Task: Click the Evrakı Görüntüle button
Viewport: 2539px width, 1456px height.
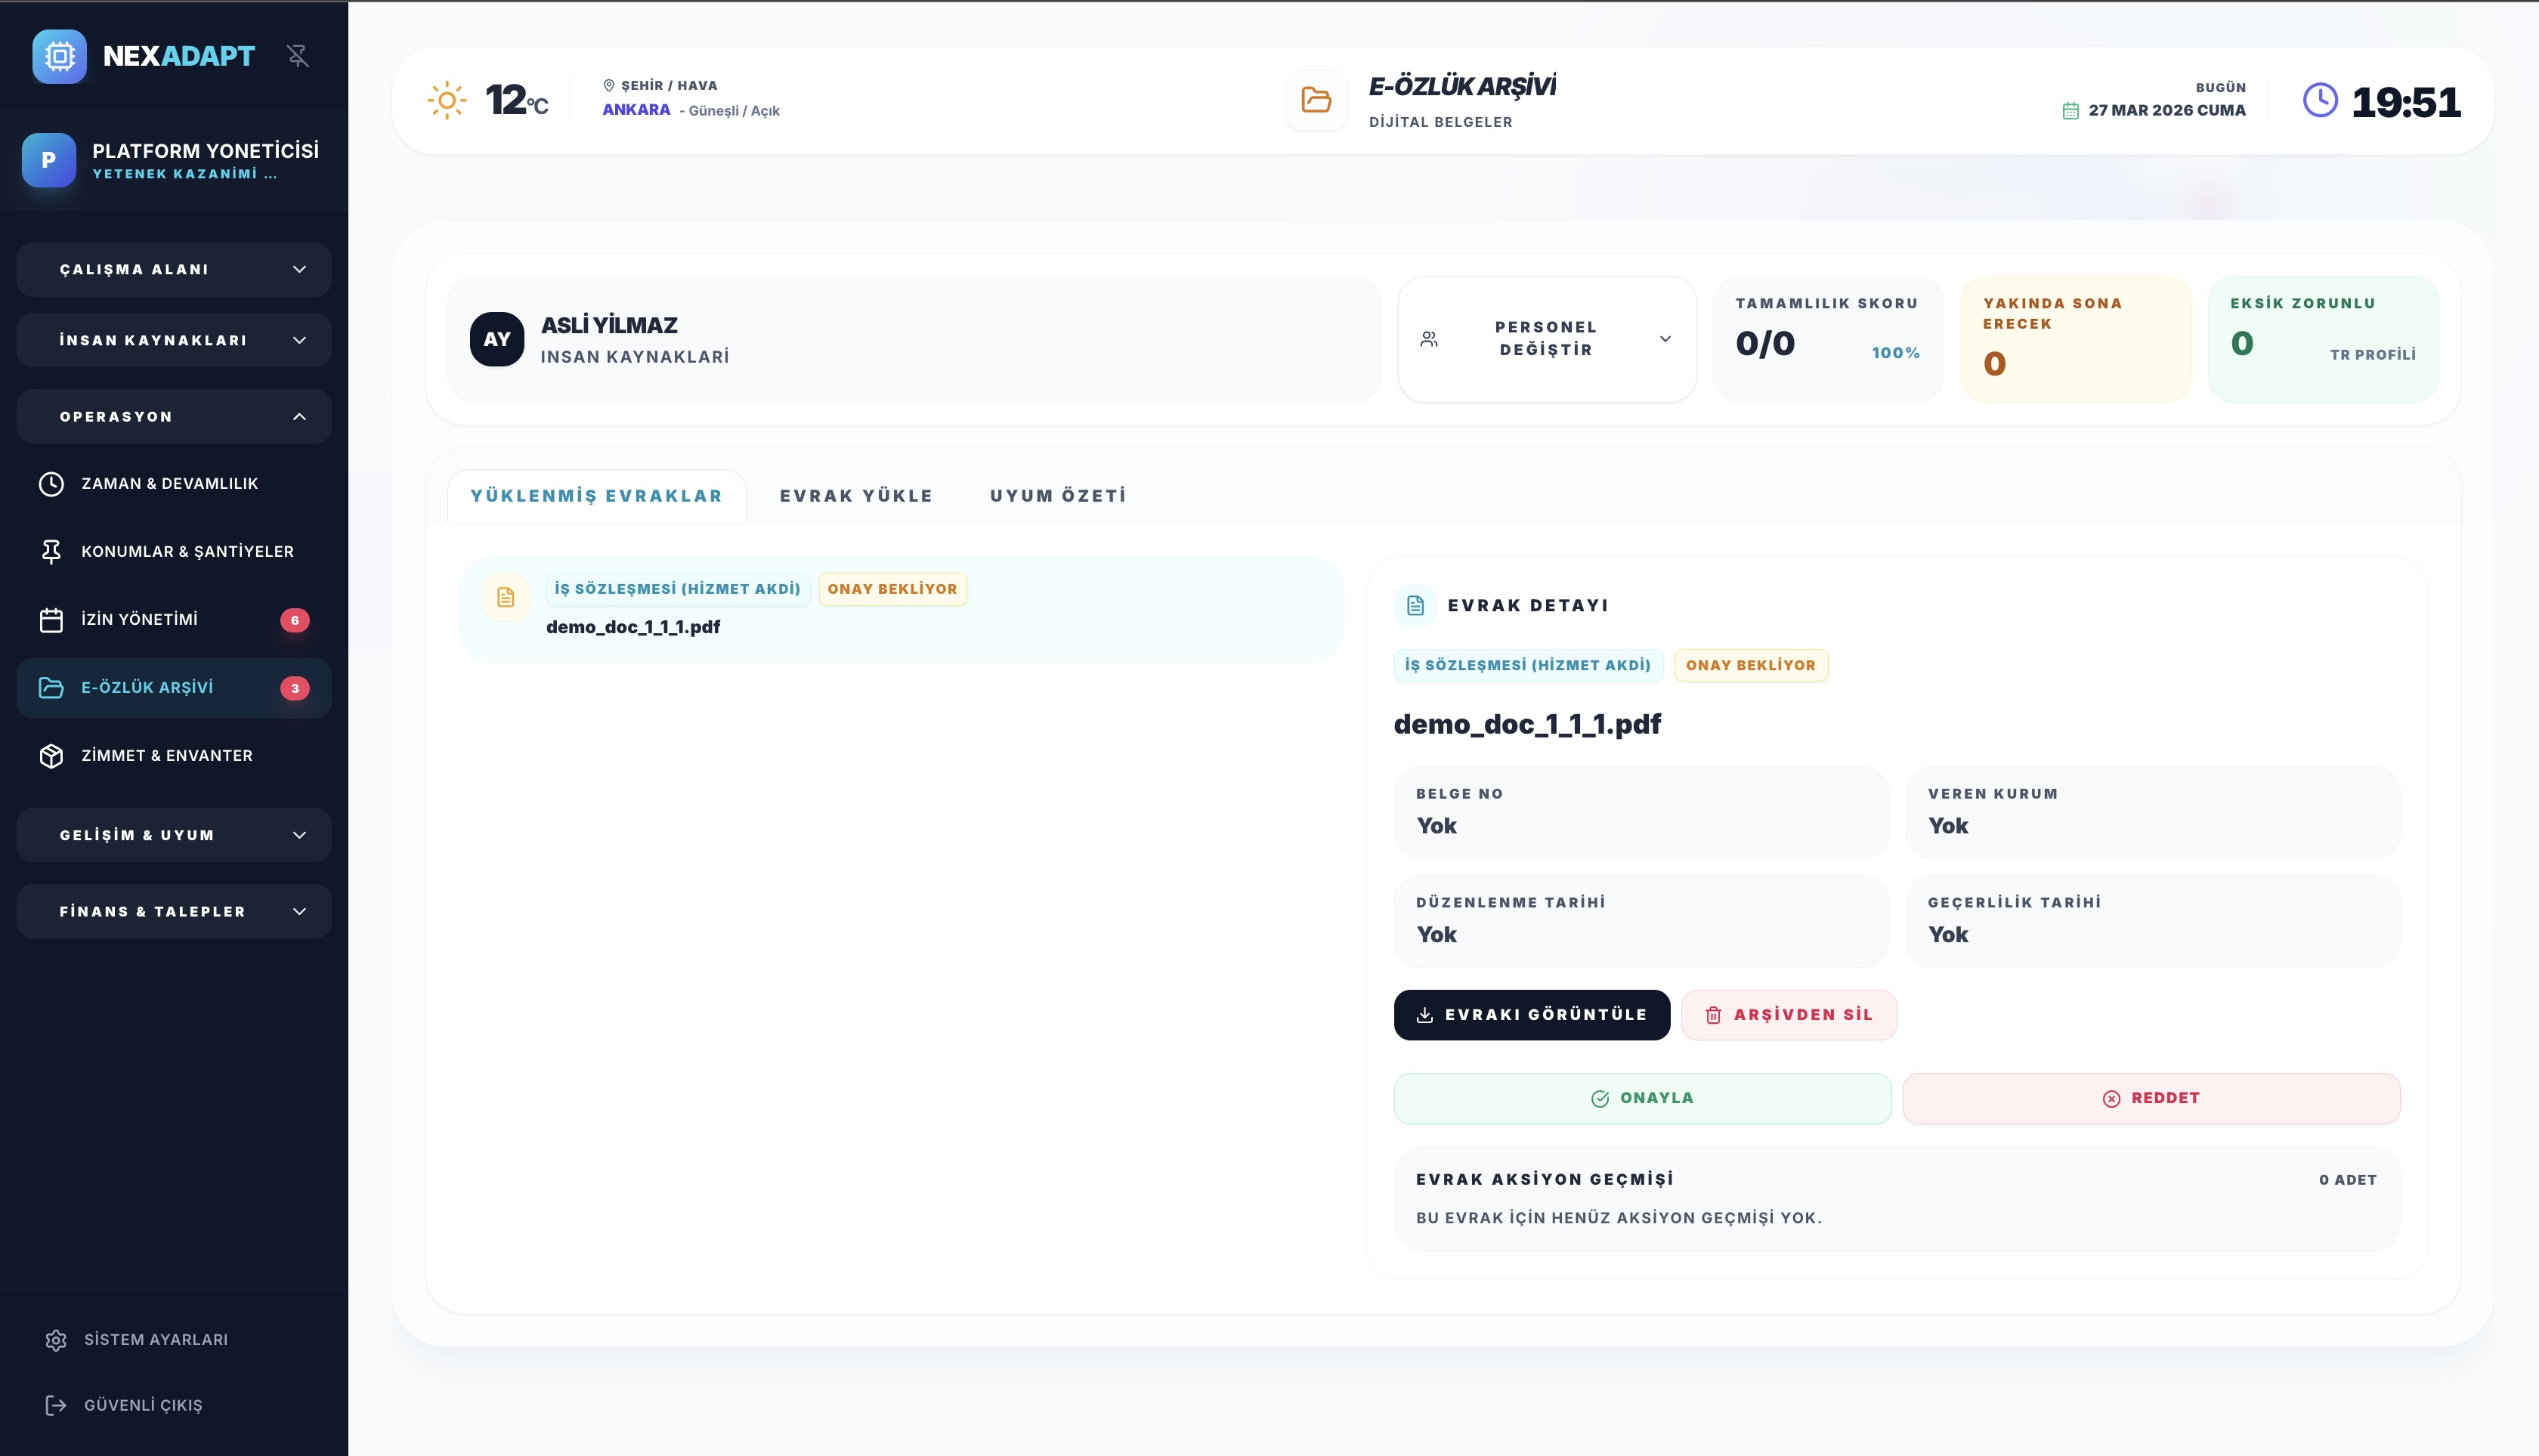Action: 1531,1015
